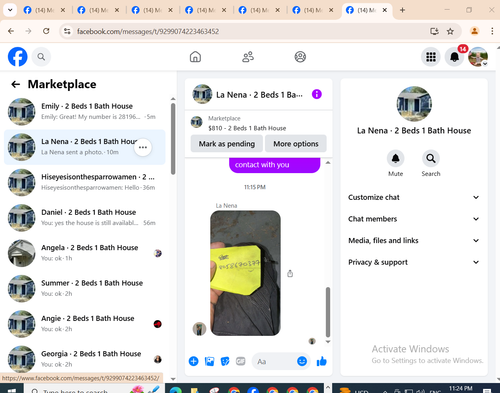Click the La Nena house thumbnail in details panel

[x=414, y=104]
